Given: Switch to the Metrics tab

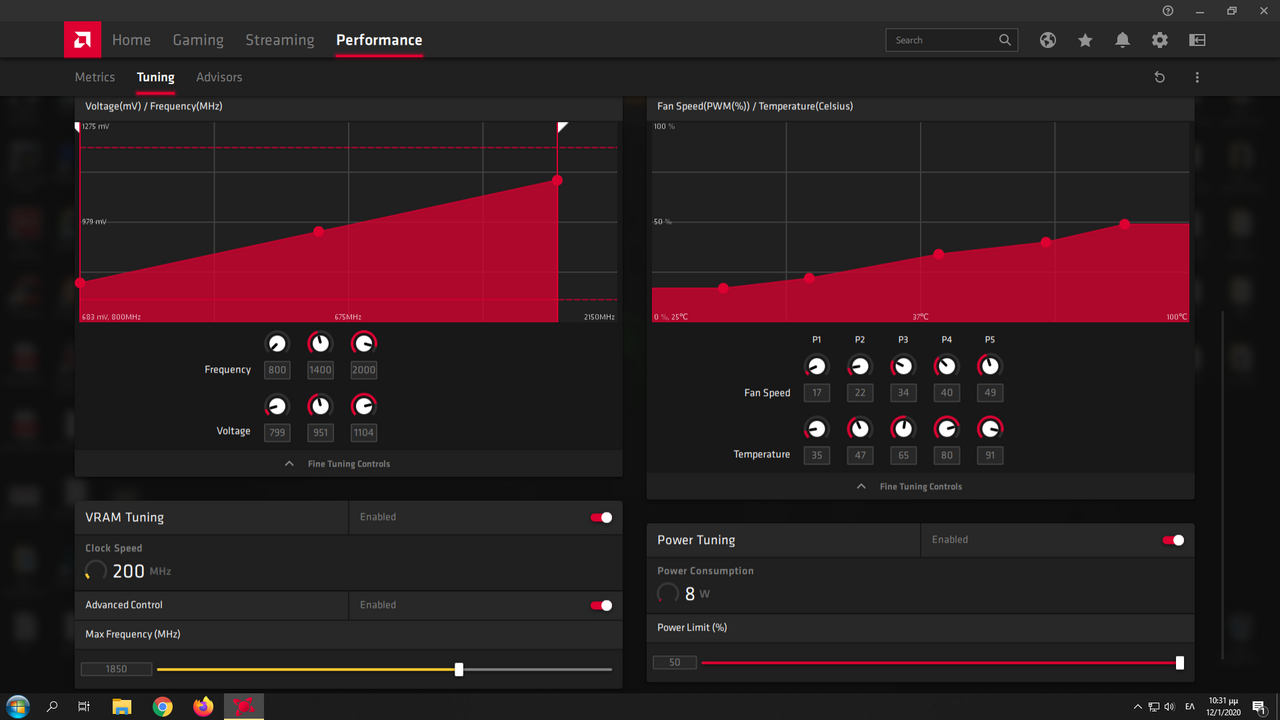Looking at the screenshot, I should click(x=95, y=77).
